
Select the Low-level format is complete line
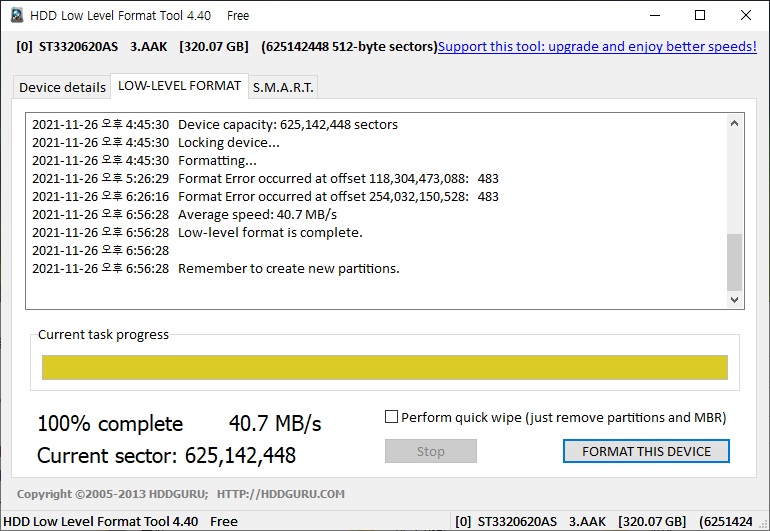[197, 233]
